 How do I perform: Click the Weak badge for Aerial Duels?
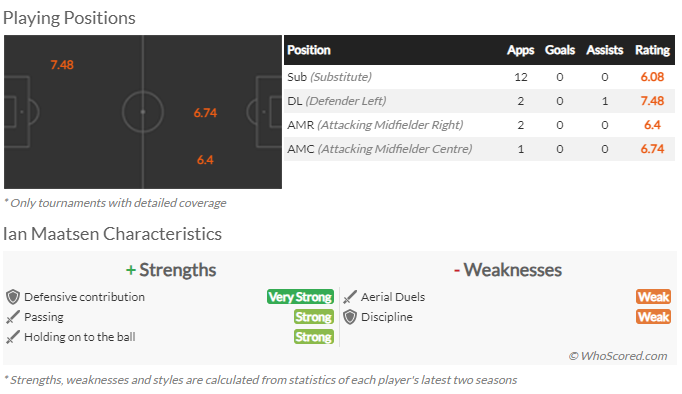click(x=653, y=297)
